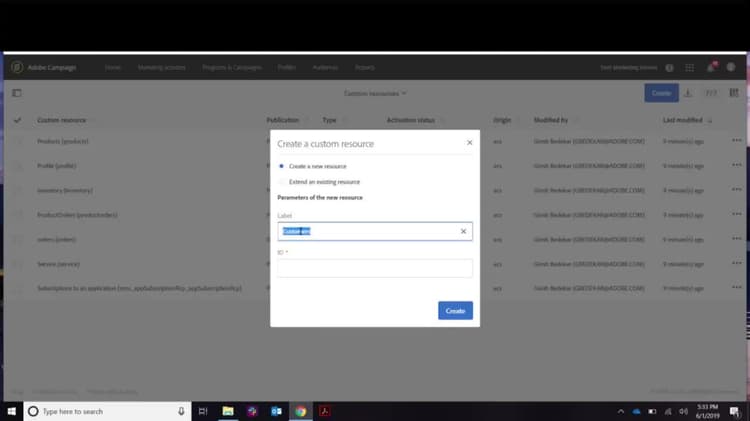Open the Programs & Campaigns menu
The width and height of the screenshot is (750, 421).
[x=232, y=67]
